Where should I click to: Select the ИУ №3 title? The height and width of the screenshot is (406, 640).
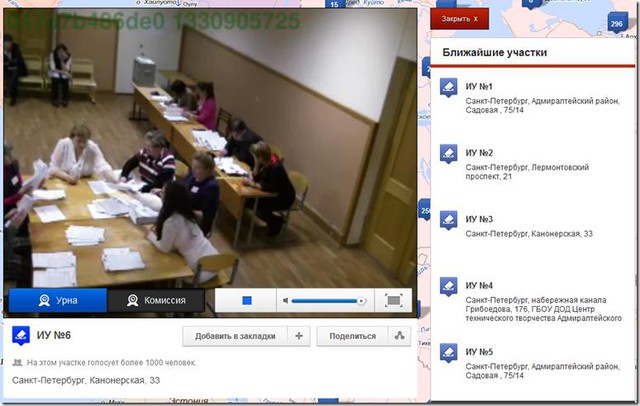[x=479, y=219]
